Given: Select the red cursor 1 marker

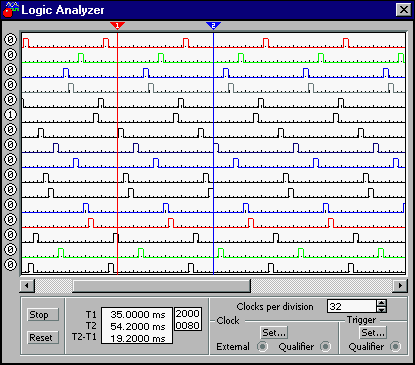Looking at the screenshot, I should [x=117, y=26].
